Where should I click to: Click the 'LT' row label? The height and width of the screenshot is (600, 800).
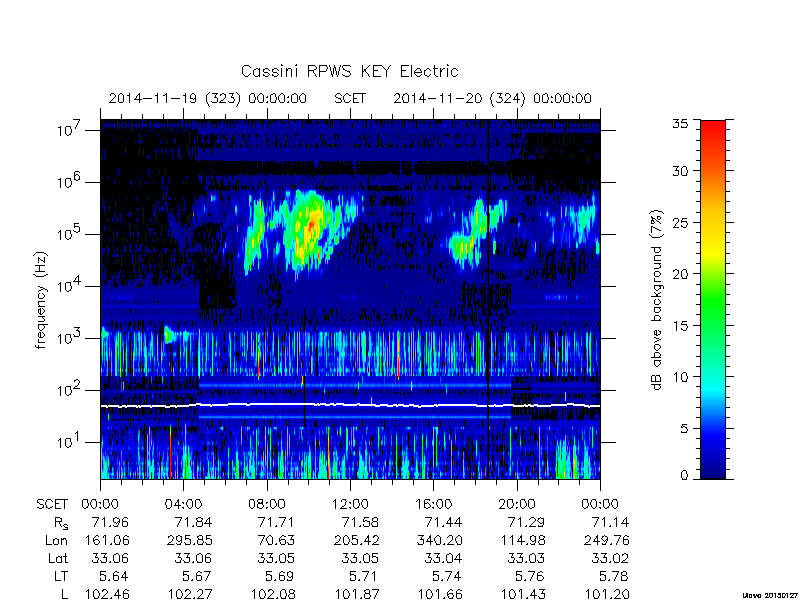pos(60,577)
